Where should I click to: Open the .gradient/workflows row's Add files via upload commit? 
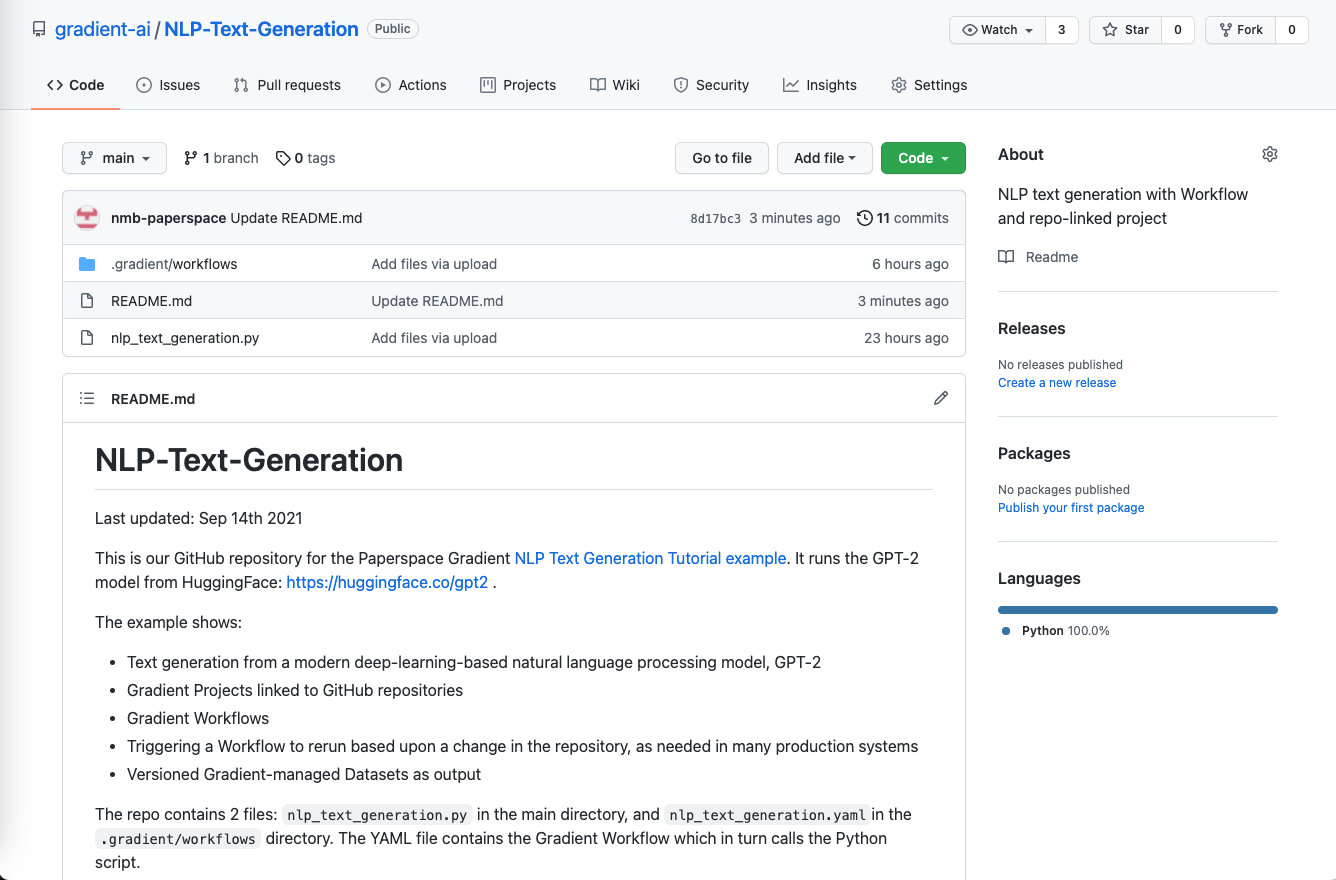pyautogui.click(x=434, y=264)
